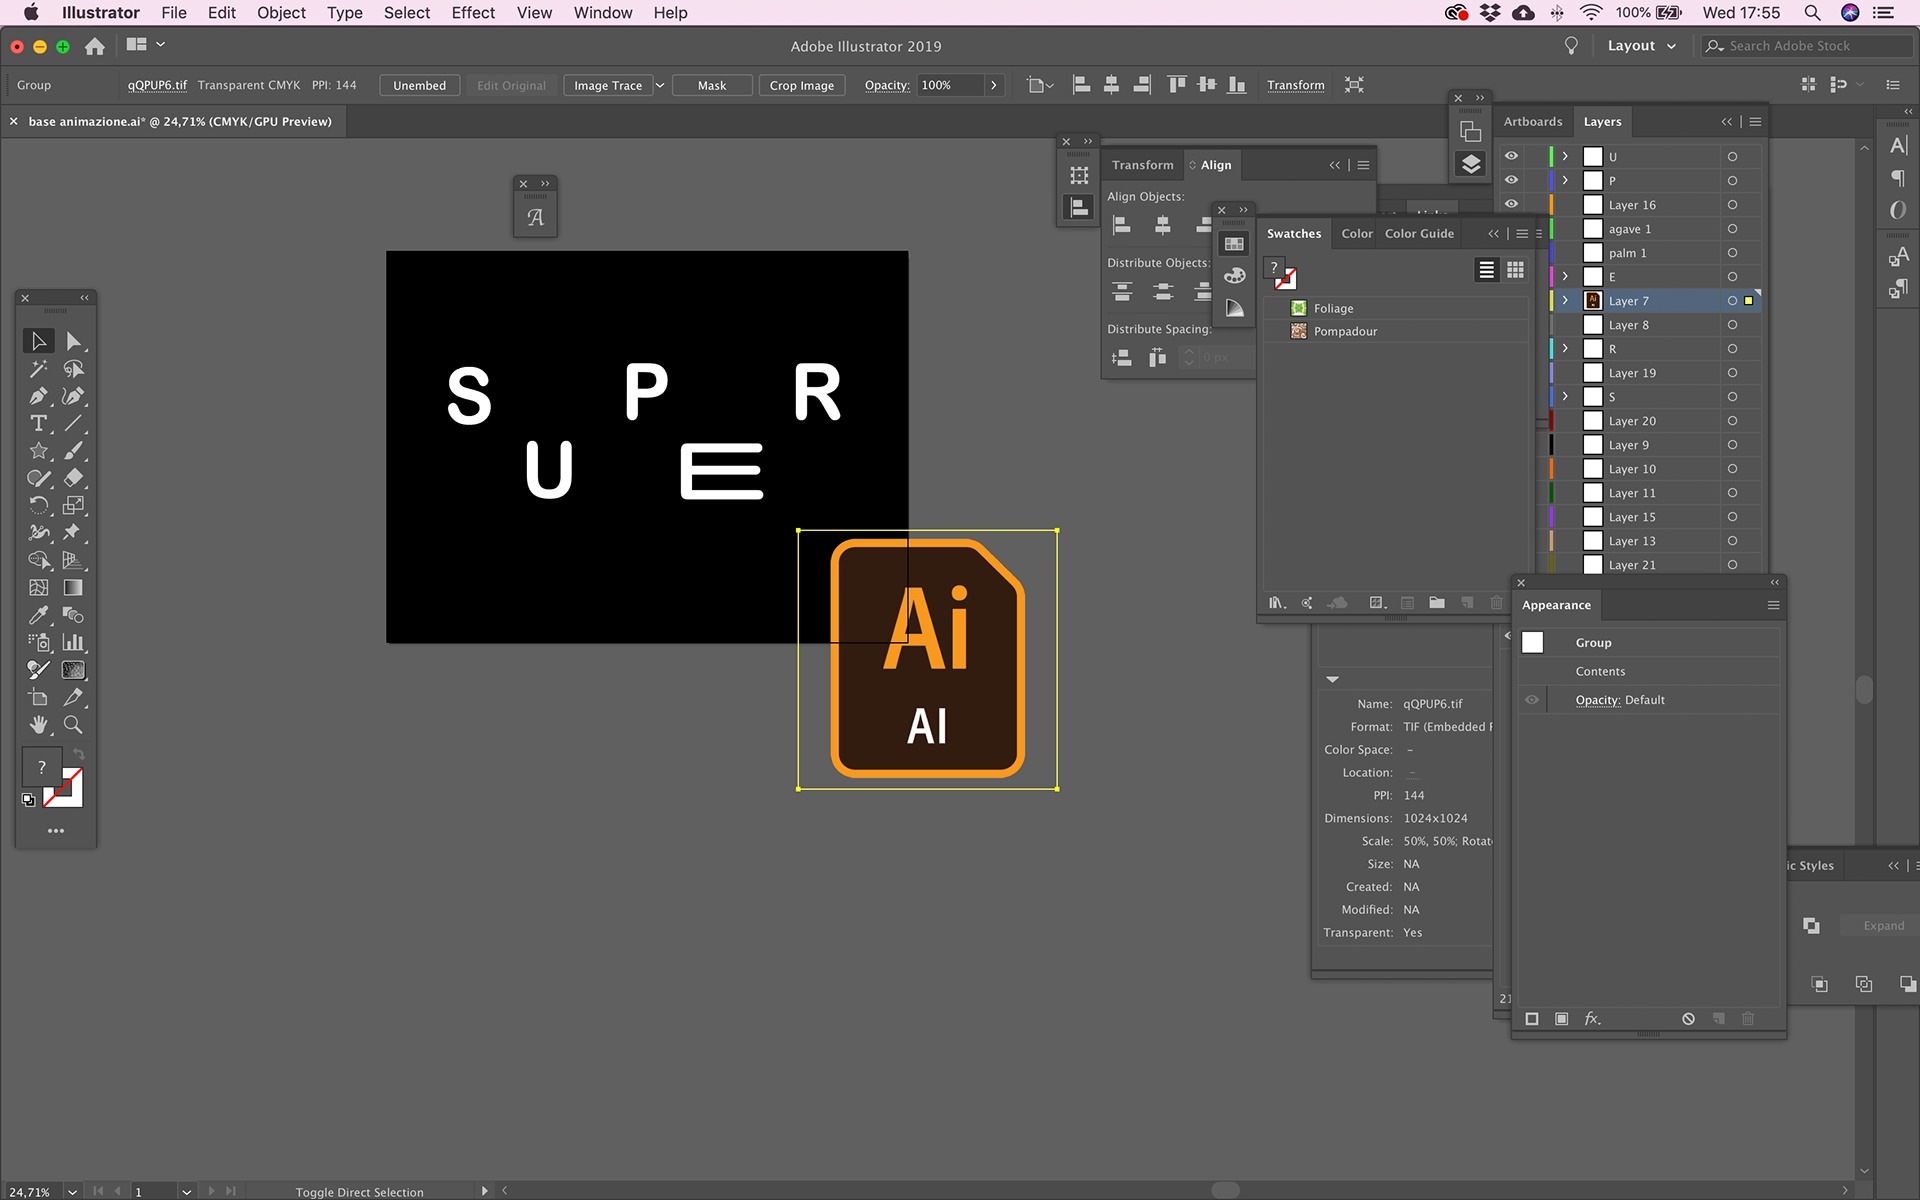Pick the Magic Wand tool
1920x1200 pixels.
pyautogui.click(x=38, y=369)
